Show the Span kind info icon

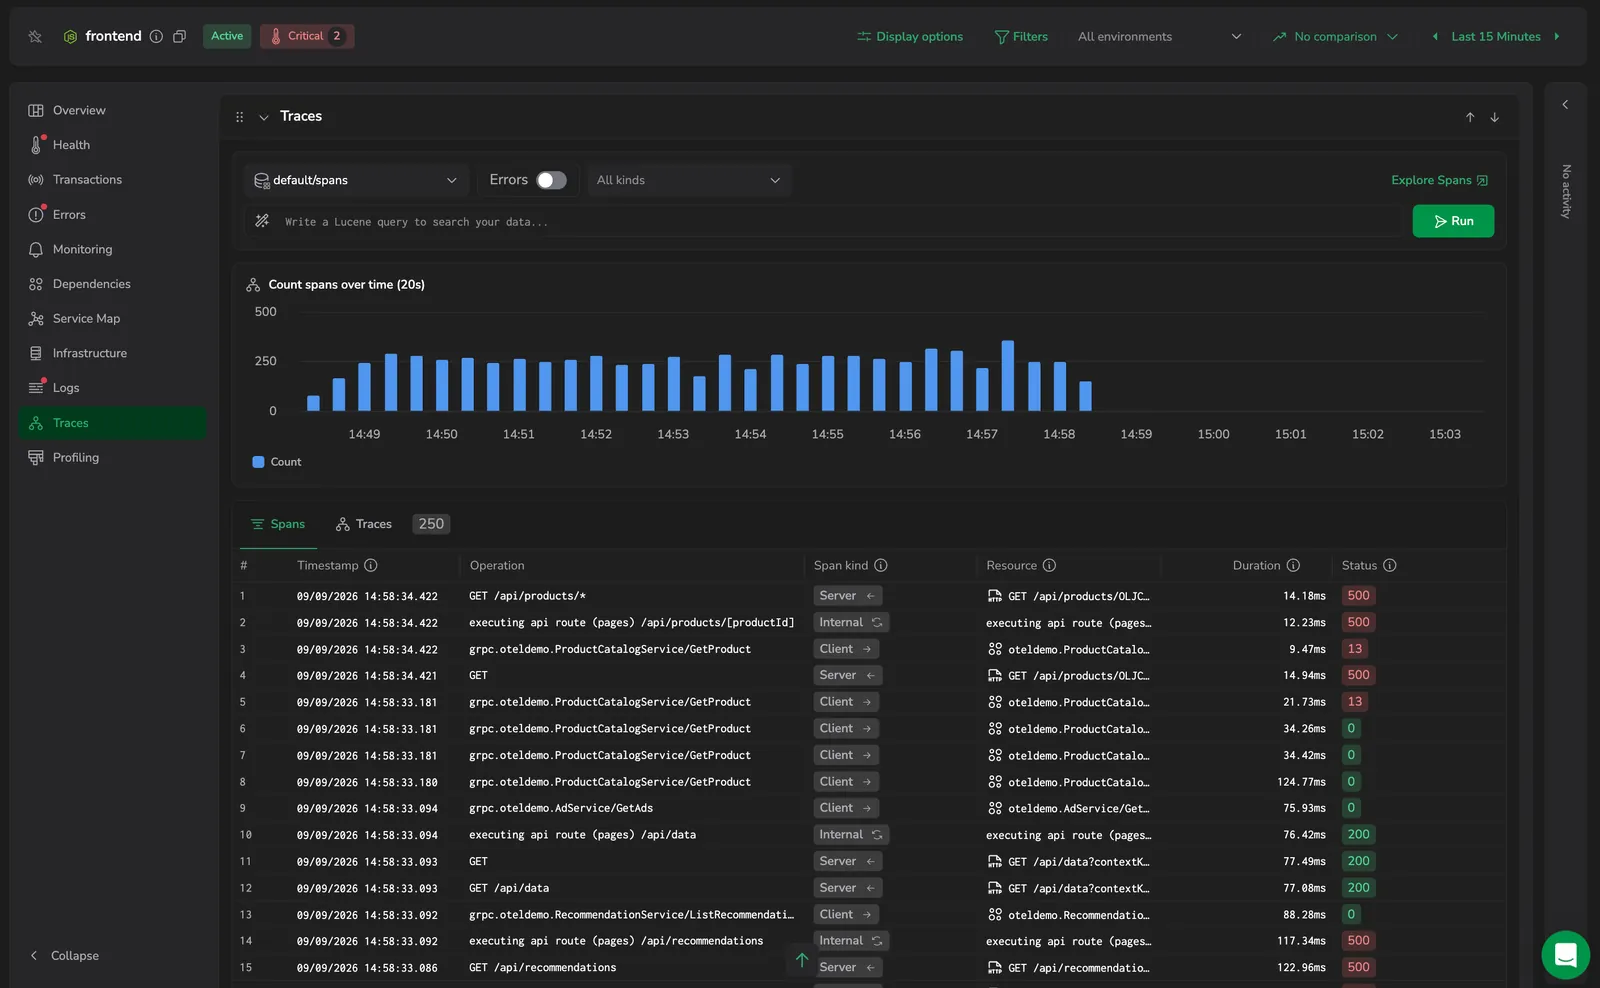click(881, 565)
